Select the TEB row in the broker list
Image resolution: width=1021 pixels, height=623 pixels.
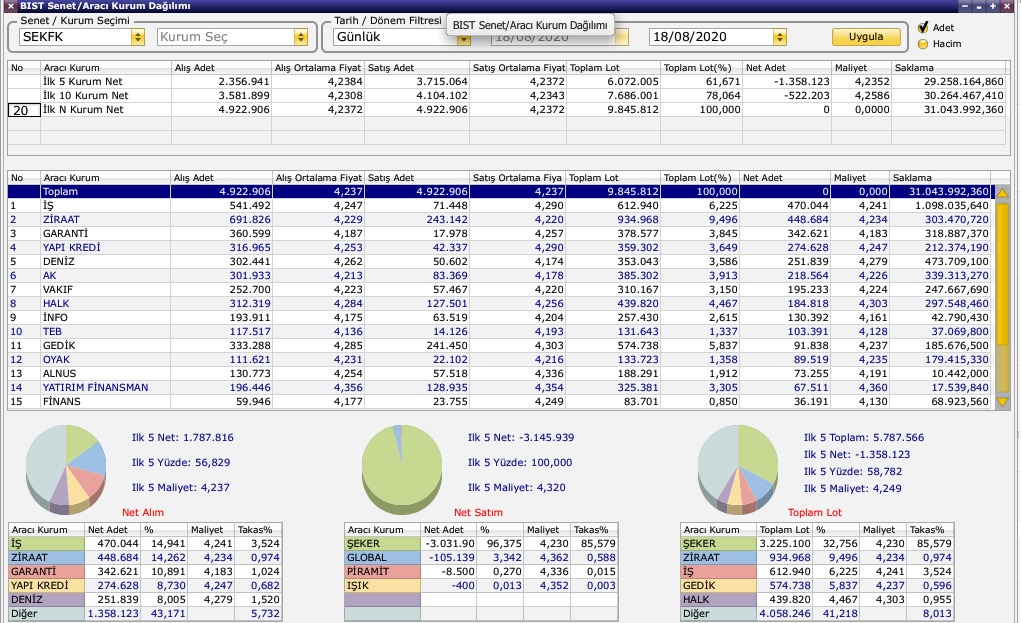(x=499, y=331)
